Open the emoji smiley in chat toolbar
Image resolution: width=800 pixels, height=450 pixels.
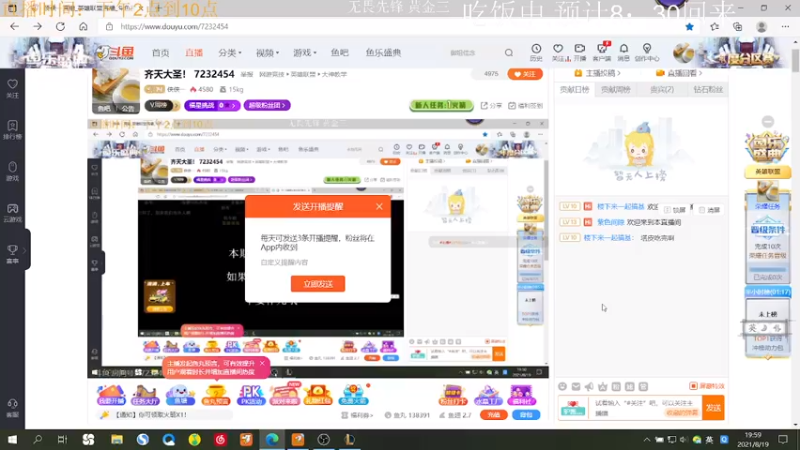[562, 387]
